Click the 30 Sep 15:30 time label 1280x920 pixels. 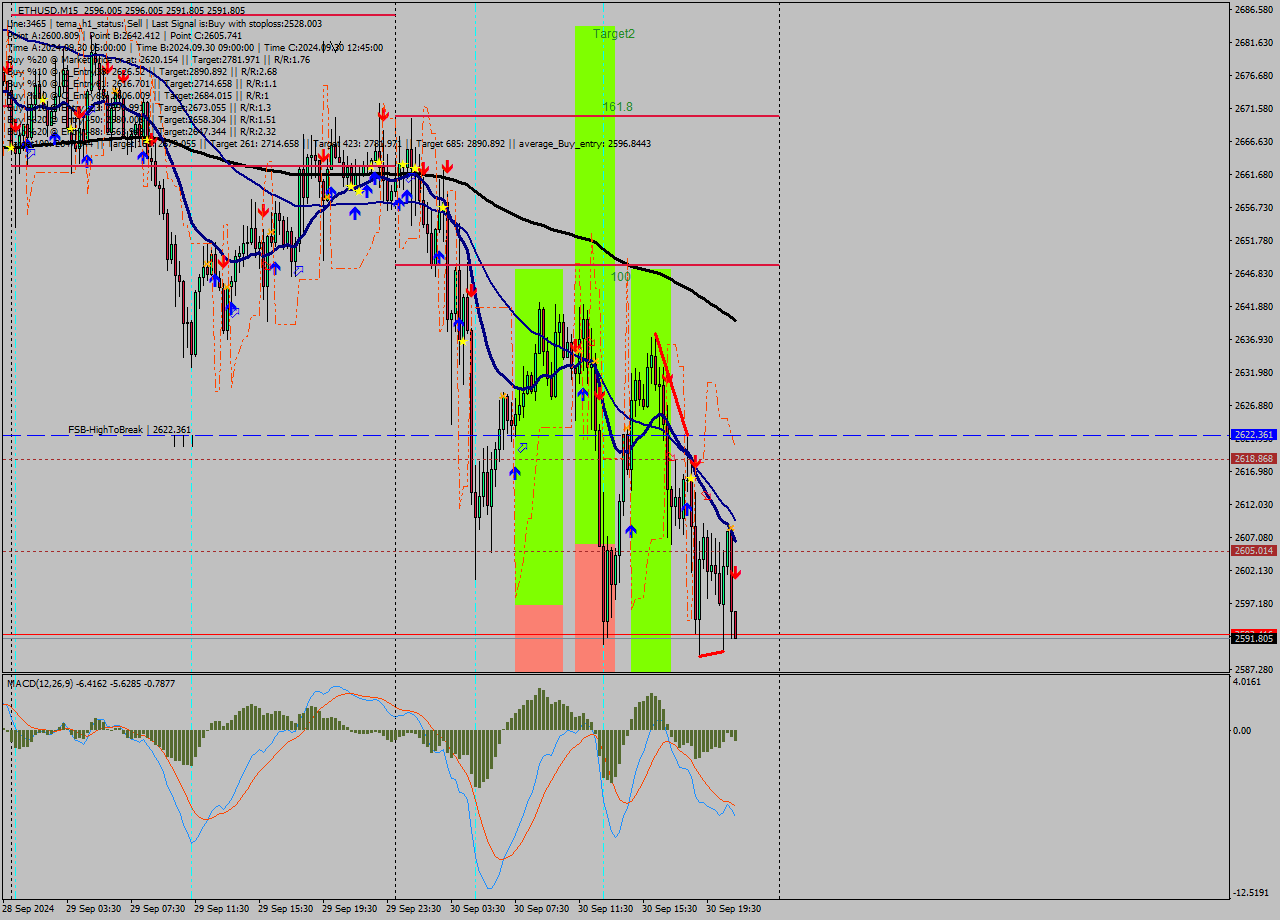[x=670, y=909]
